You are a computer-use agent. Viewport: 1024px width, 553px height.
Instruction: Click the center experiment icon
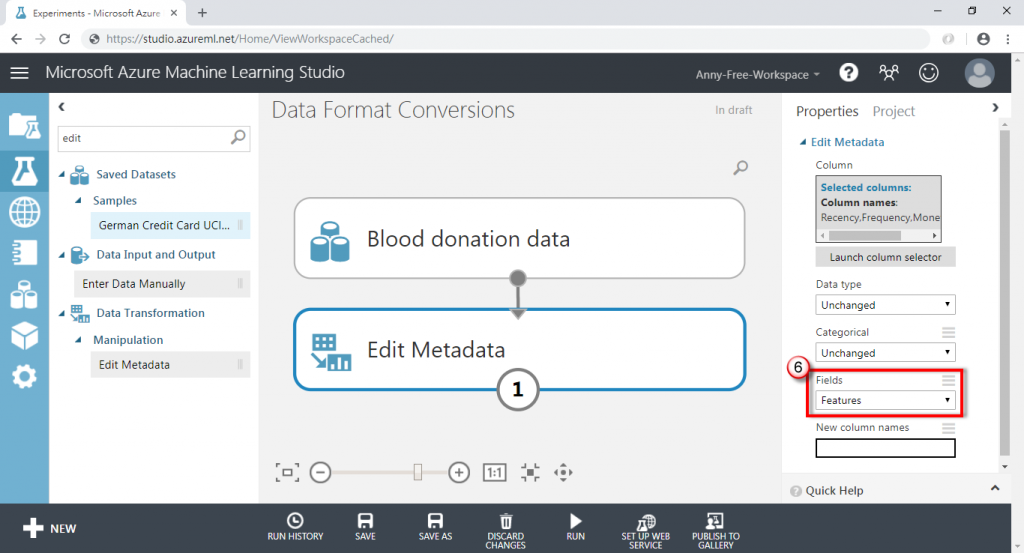(x=530, y=472)
